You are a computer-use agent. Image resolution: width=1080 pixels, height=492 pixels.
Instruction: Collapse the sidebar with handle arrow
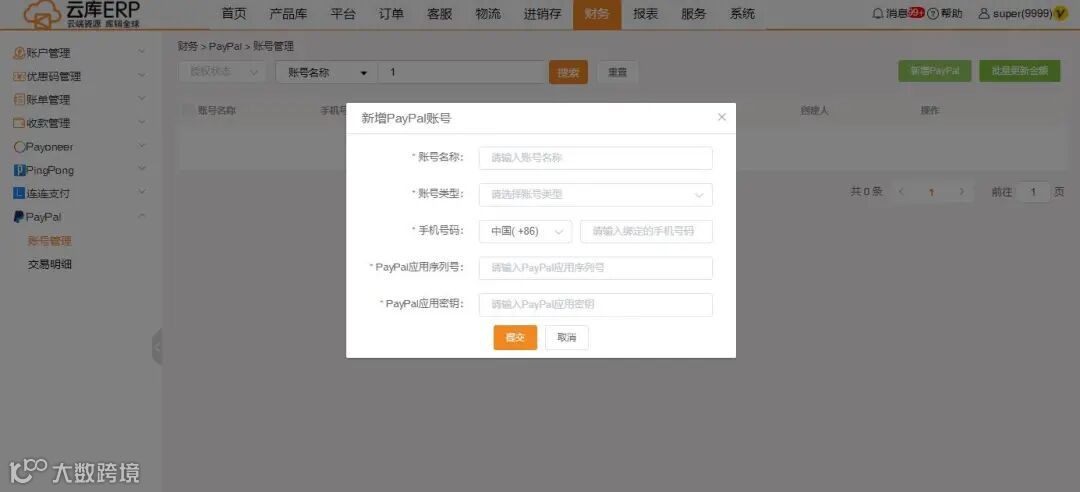click(x=157, y=347)
